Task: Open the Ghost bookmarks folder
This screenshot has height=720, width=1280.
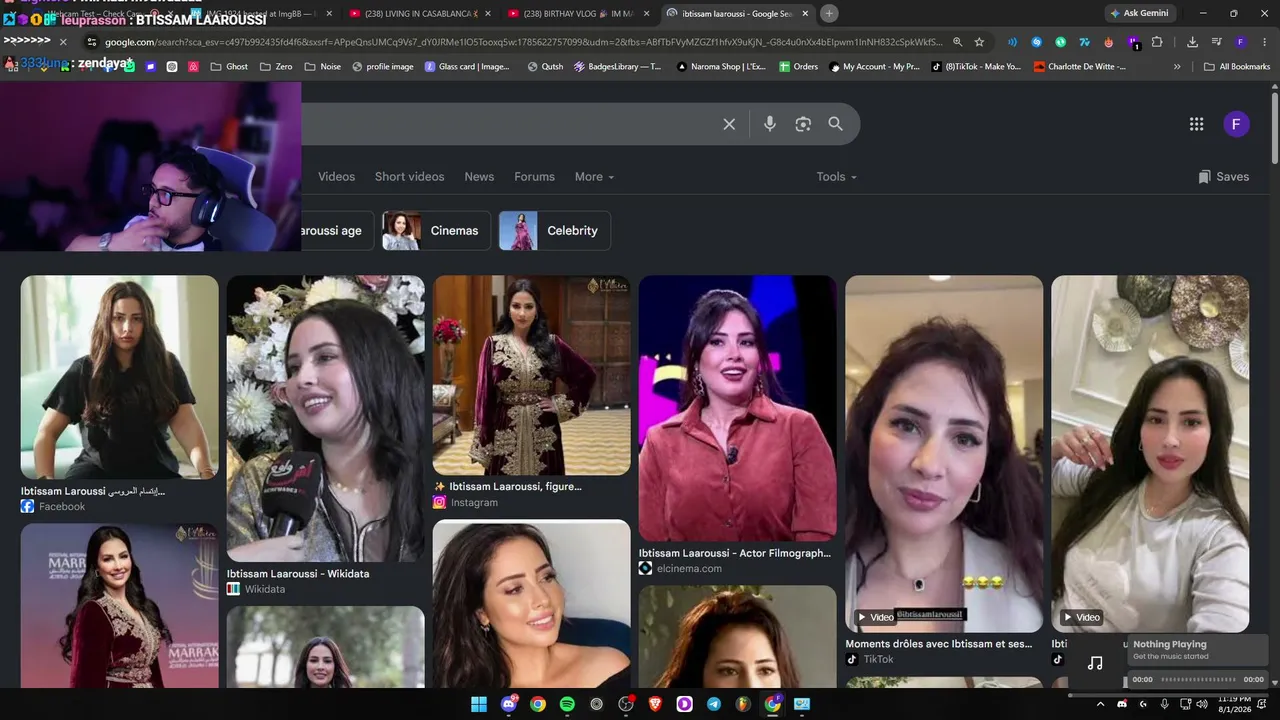Action: point(229,67)
